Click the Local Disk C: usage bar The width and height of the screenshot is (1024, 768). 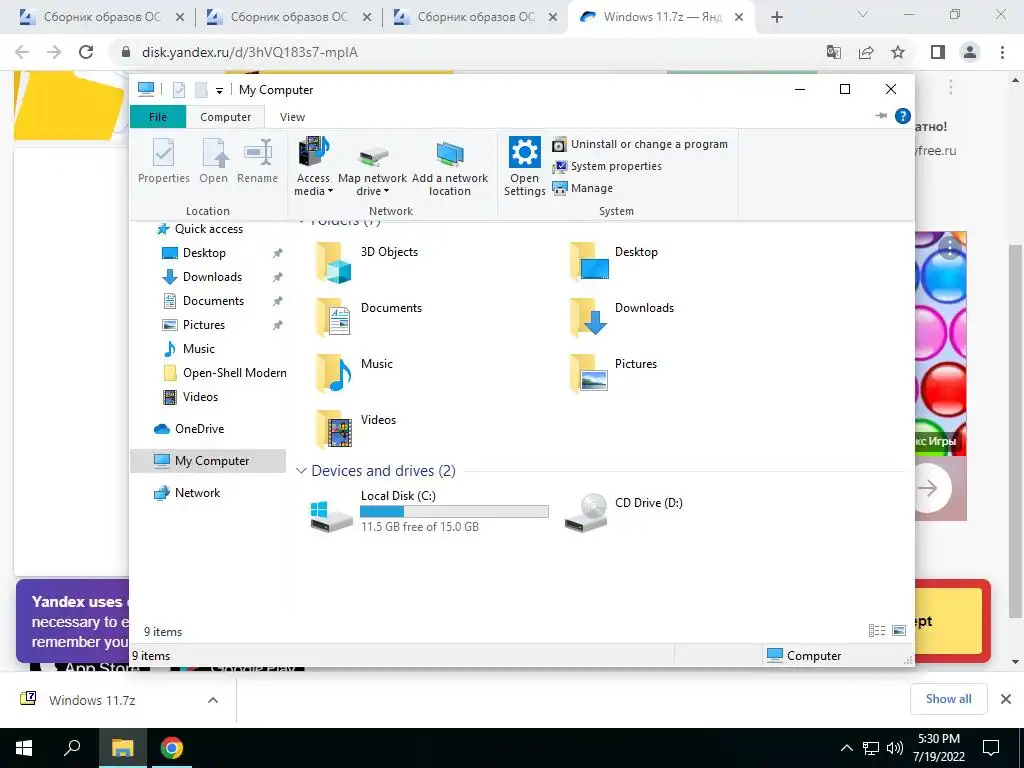click(x=455, y=511)
